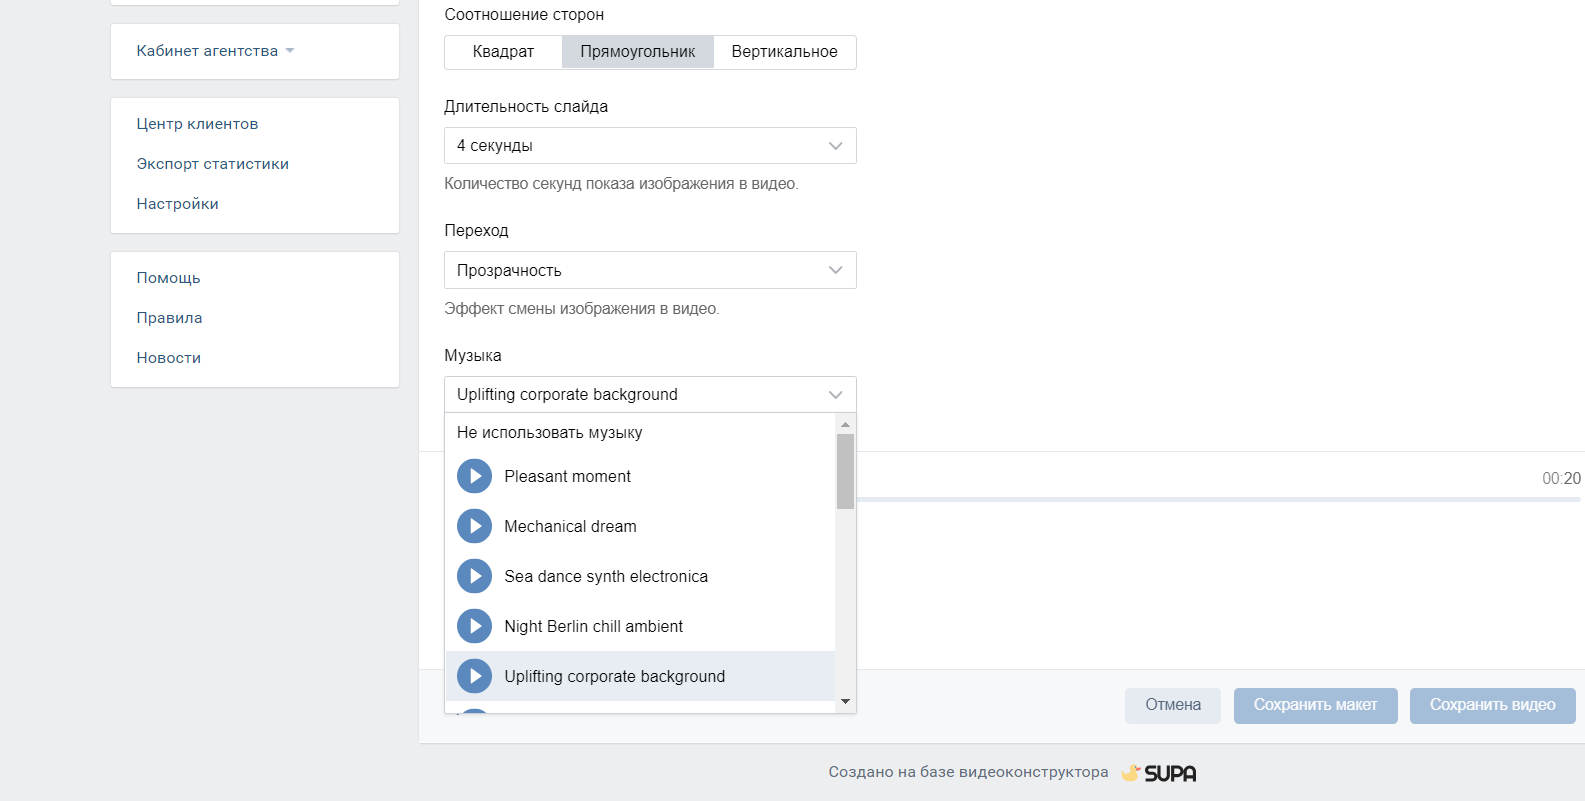Expand the Кабинет агентства menu
Viewport: 1585px width, 801px height.
coord(215,51)
